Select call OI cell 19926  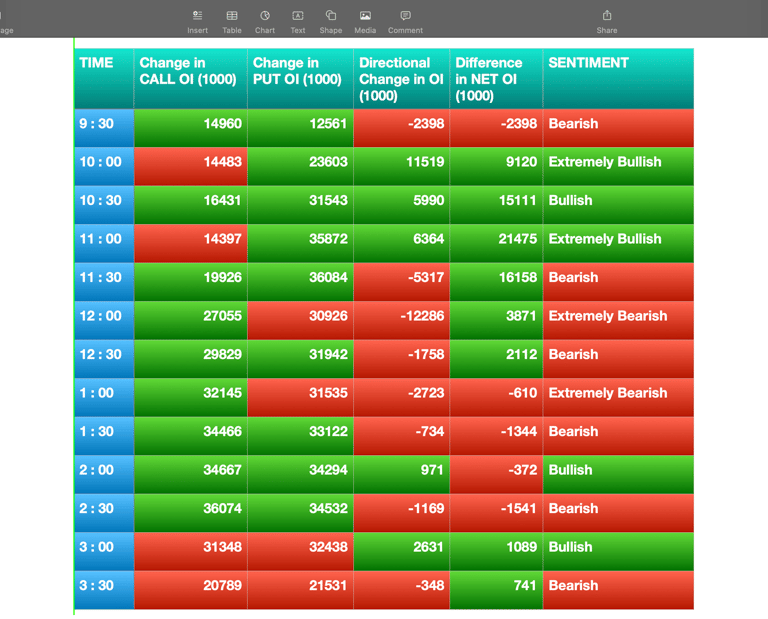coord(191,282)
